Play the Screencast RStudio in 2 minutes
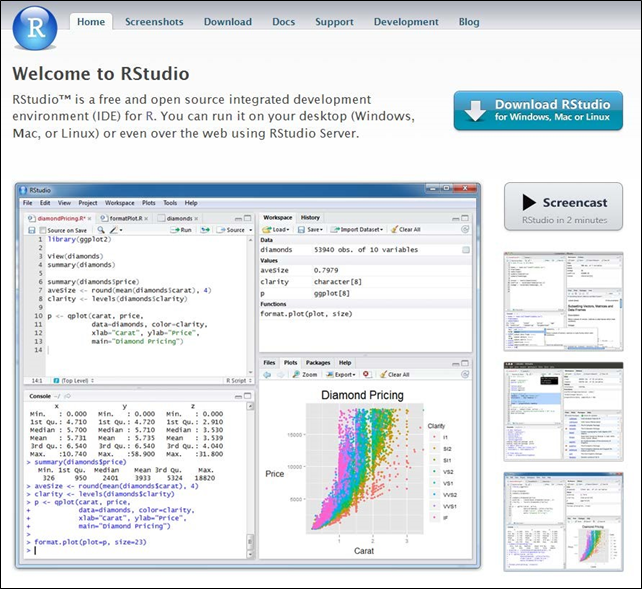 click(x=563, y=207)
